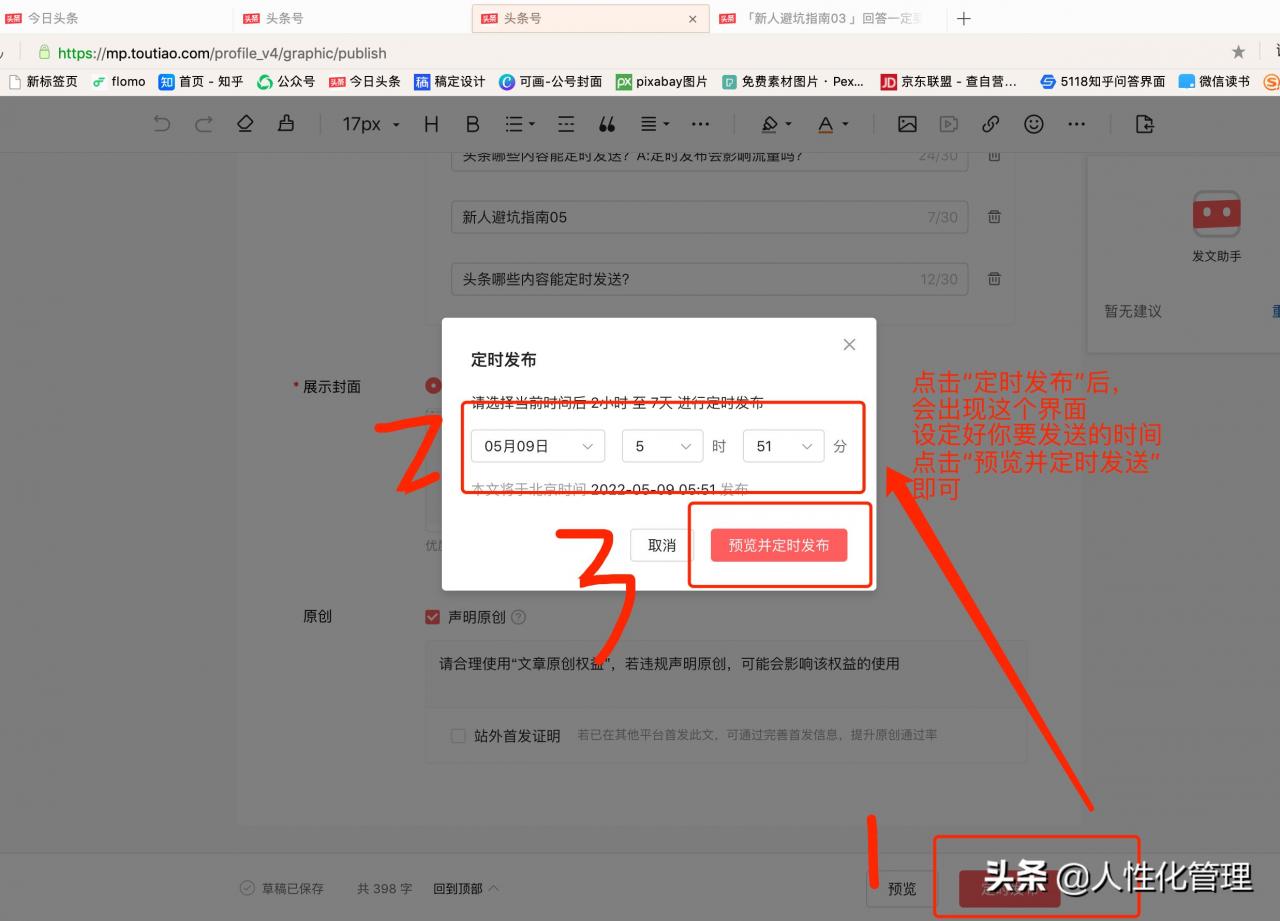Screen dimensions: 1280x921
Task: Open 免费素材图片 Pexels bookmark
Action: click(x=793, y=82)
